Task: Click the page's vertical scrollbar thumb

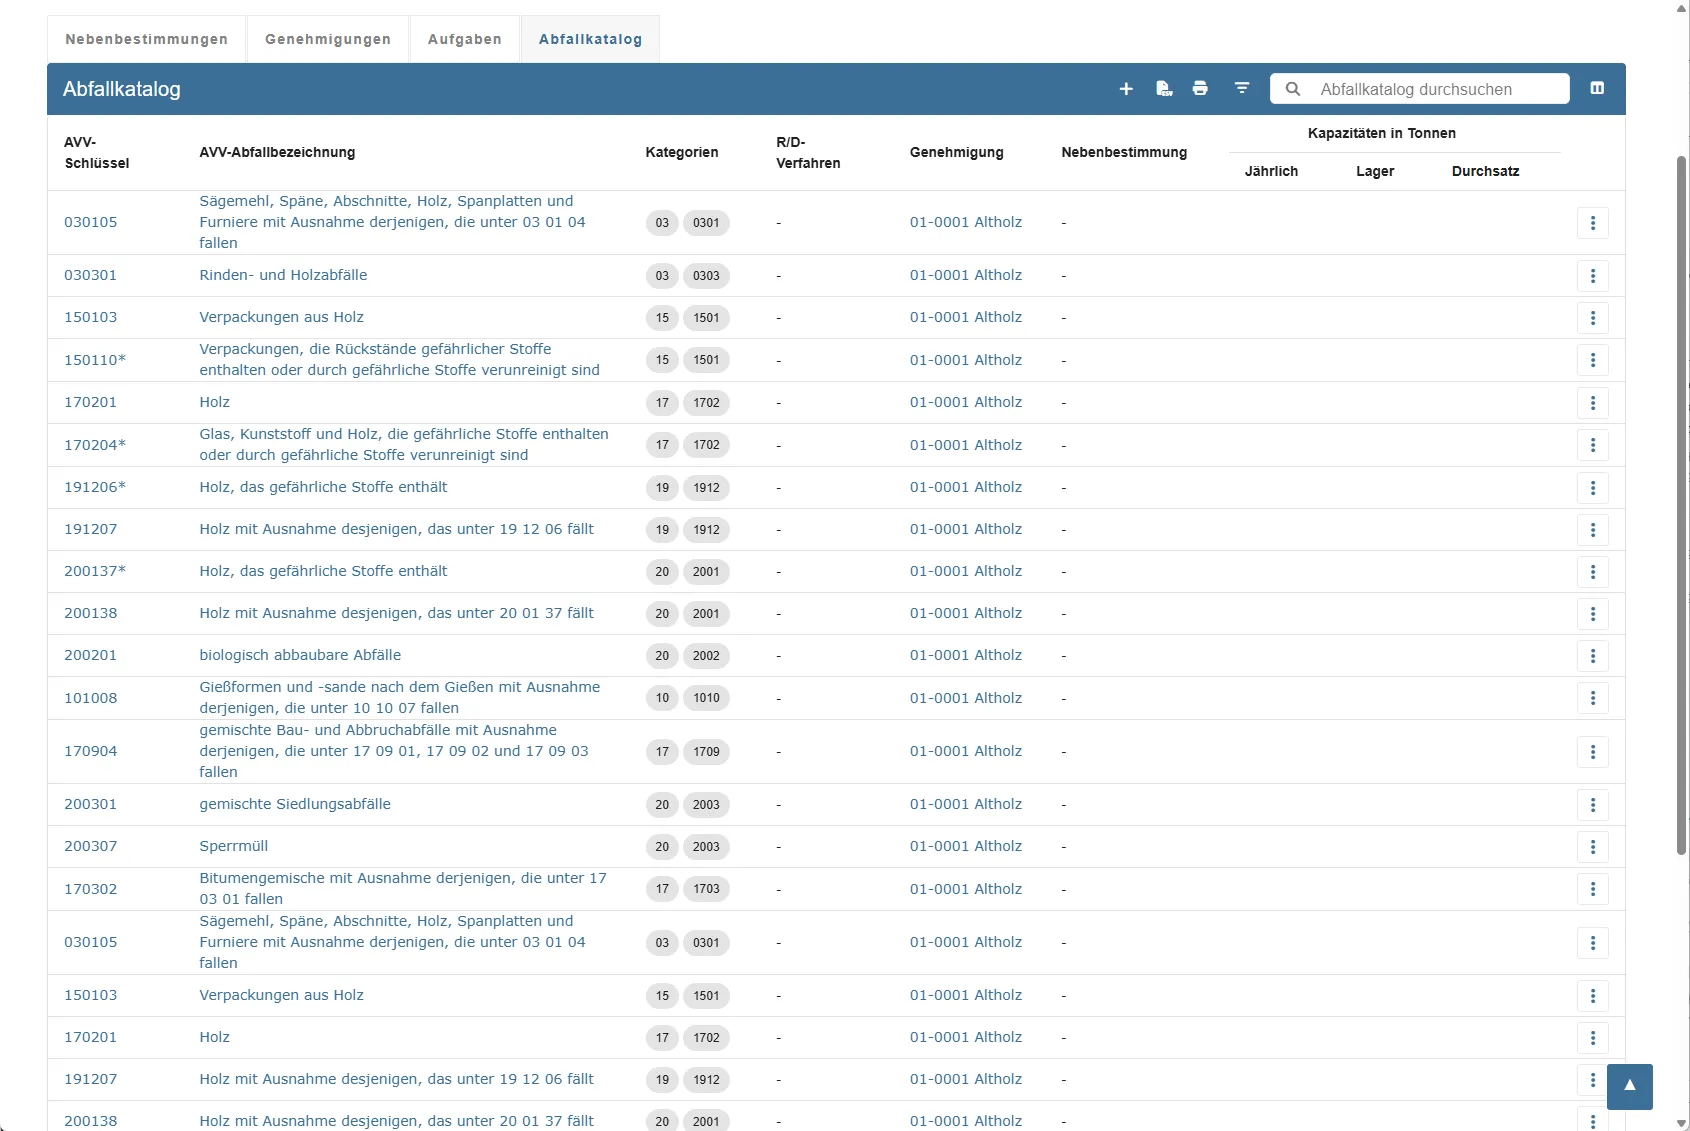Action: 1682,505
